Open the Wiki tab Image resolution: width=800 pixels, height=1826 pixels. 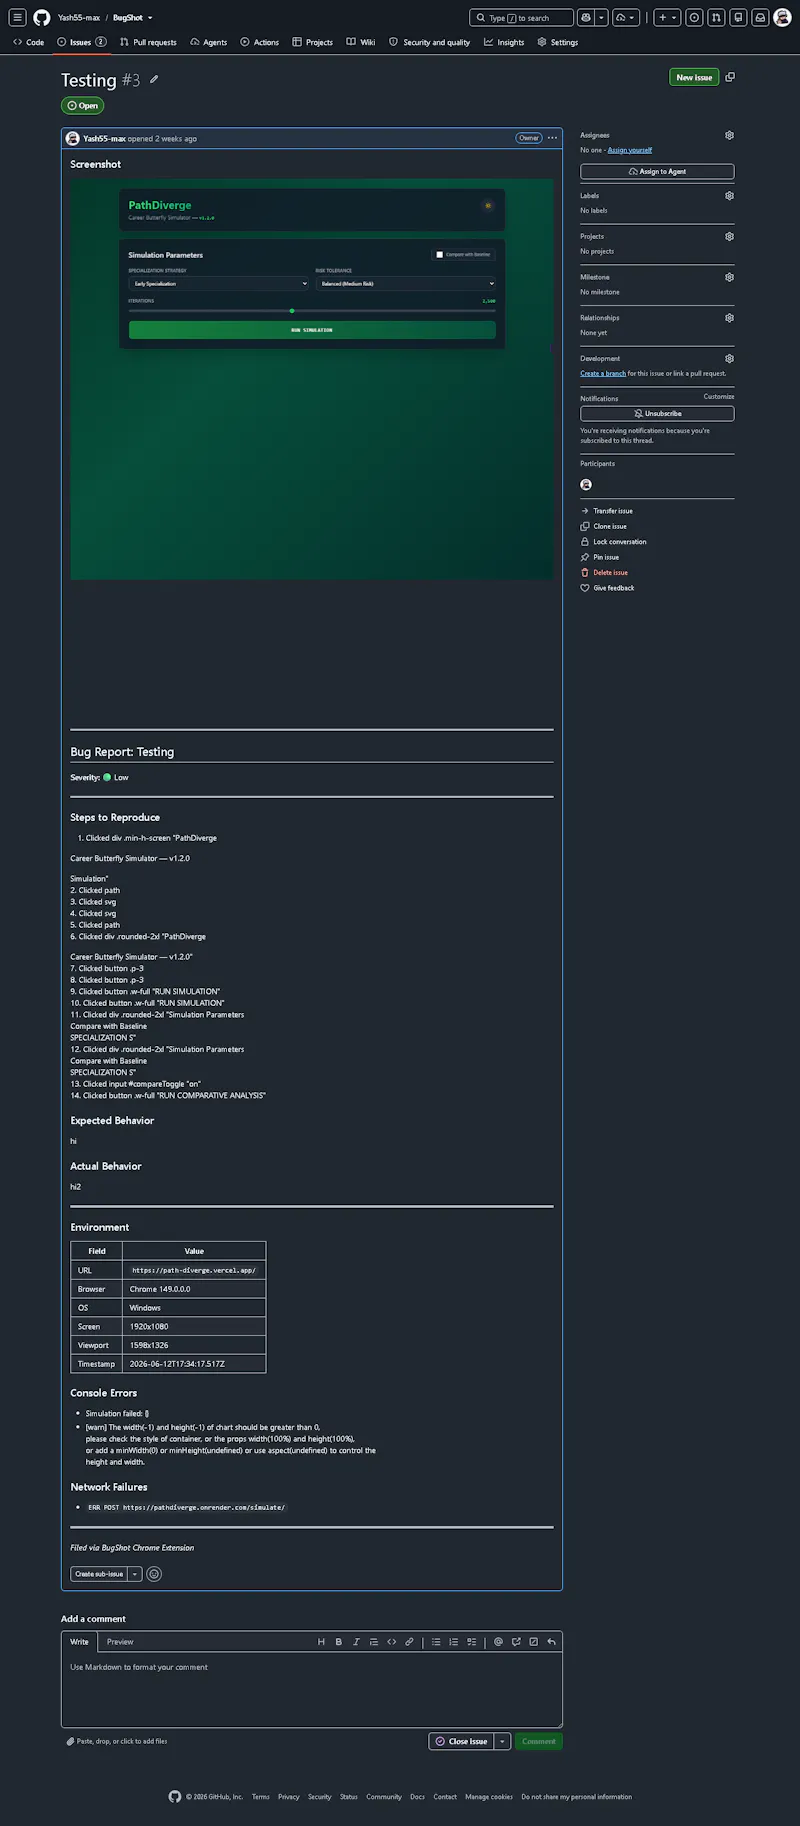pyautogui.click(x=361, y=42)
